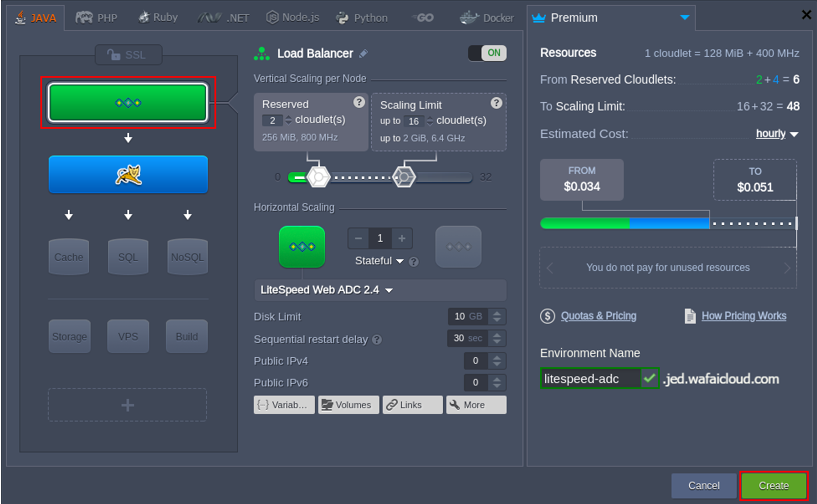Switch to the Docker tab

[x=487, y=18]
